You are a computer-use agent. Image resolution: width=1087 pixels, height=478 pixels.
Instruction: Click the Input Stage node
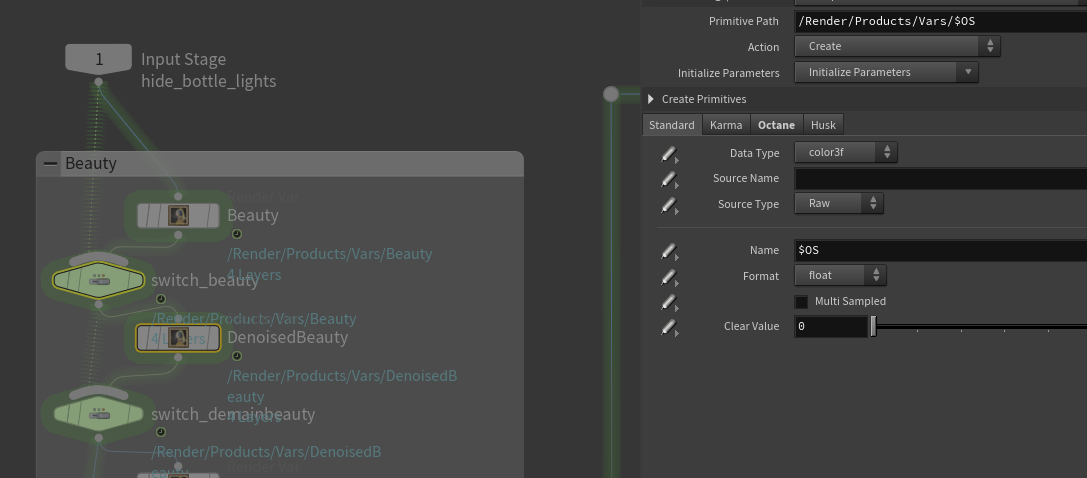[x=98, y=59]
